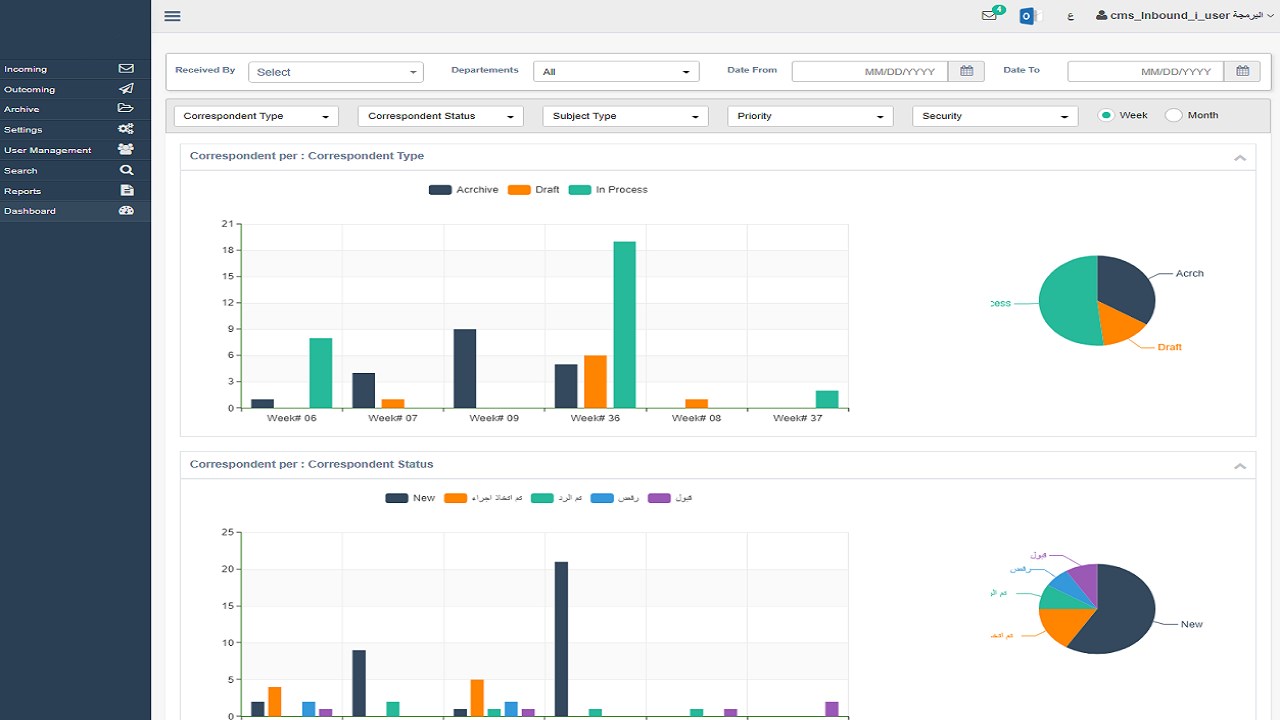Open the Priority filter button

pyautogui.click(x=810, y=116)
